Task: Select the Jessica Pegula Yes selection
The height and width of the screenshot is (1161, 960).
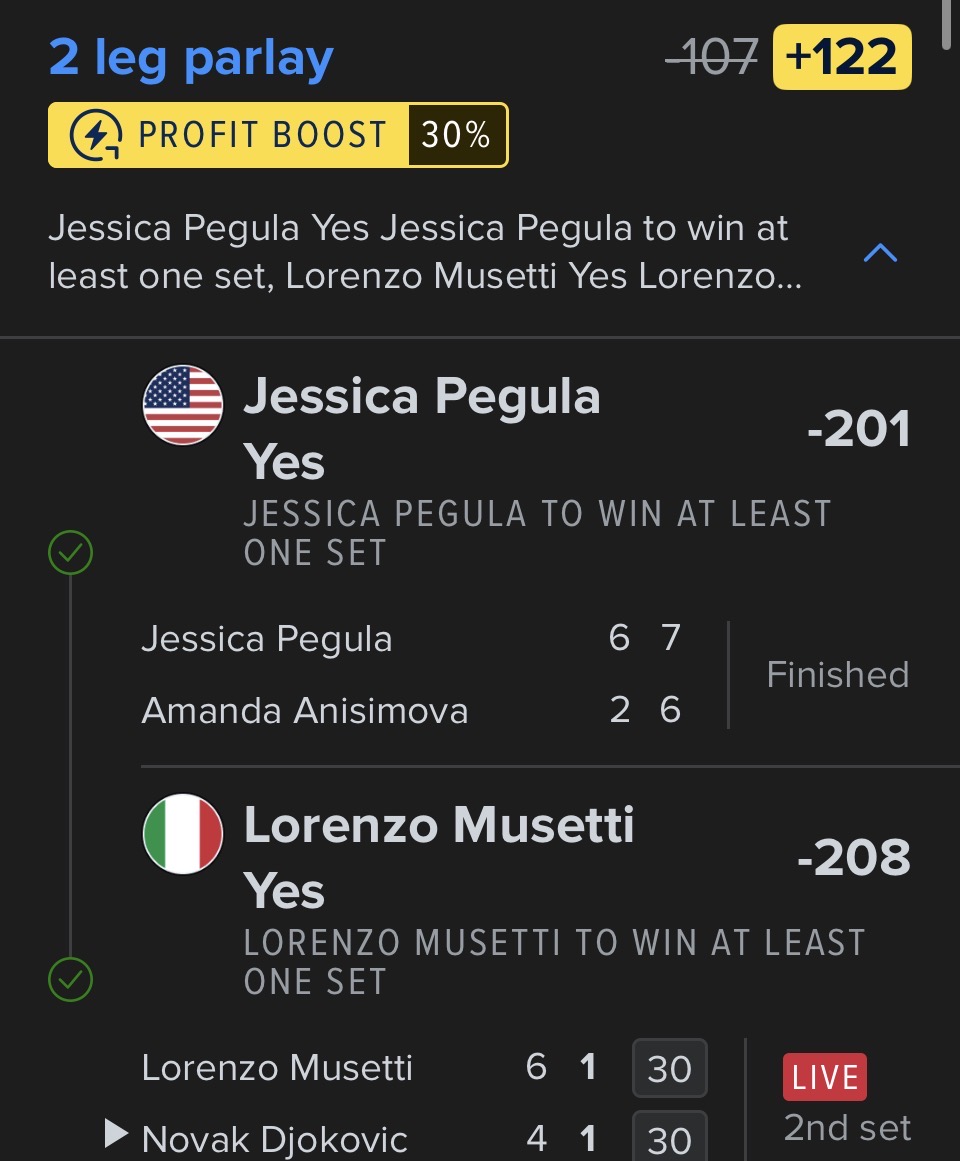Action: (421, 429)
